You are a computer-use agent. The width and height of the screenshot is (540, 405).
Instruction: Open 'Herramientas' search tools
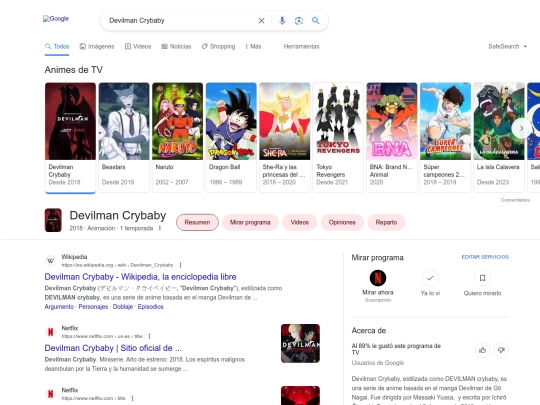coord(301,46)
